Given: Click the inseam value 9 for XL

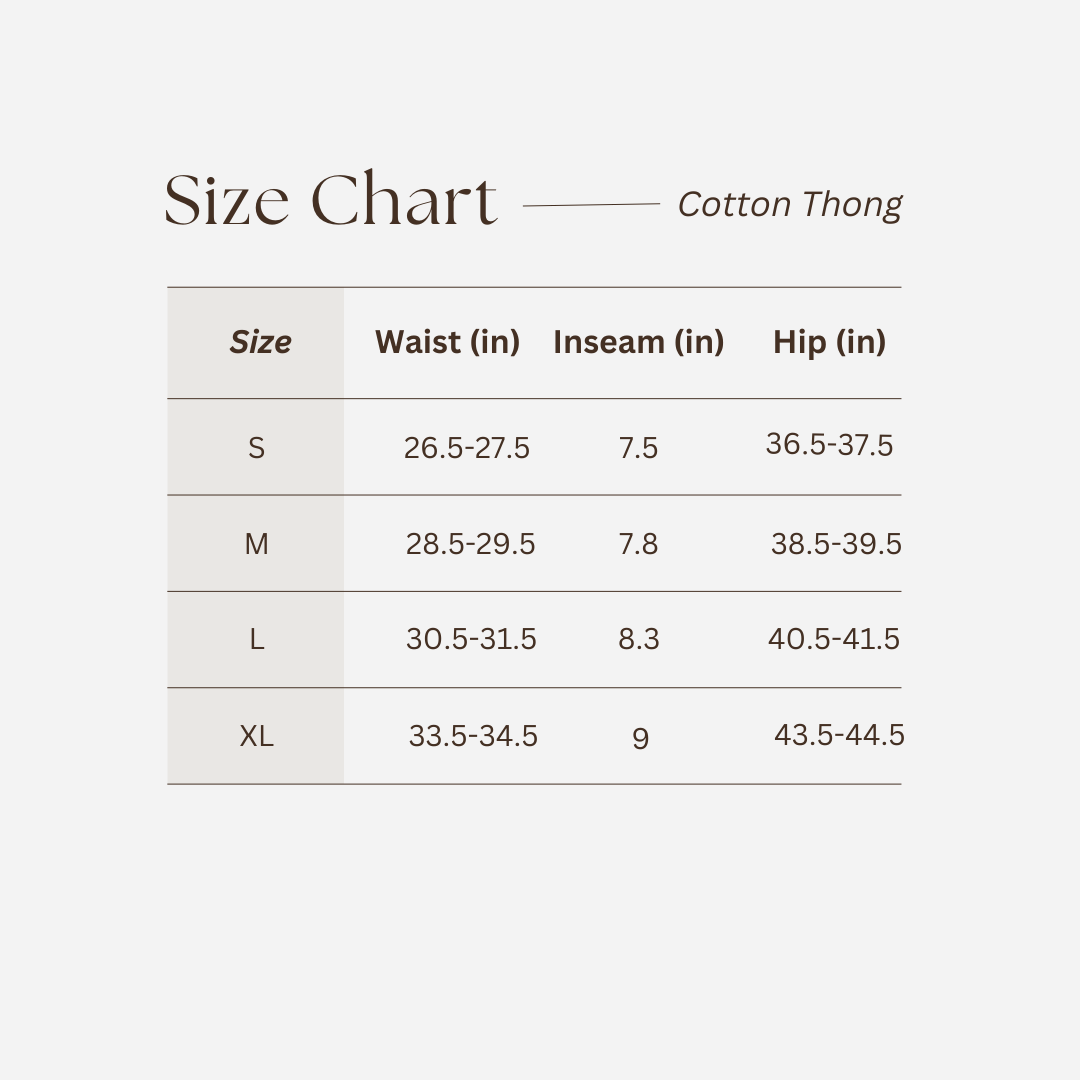Looking at the screenshot, I should tap(640, 739).
